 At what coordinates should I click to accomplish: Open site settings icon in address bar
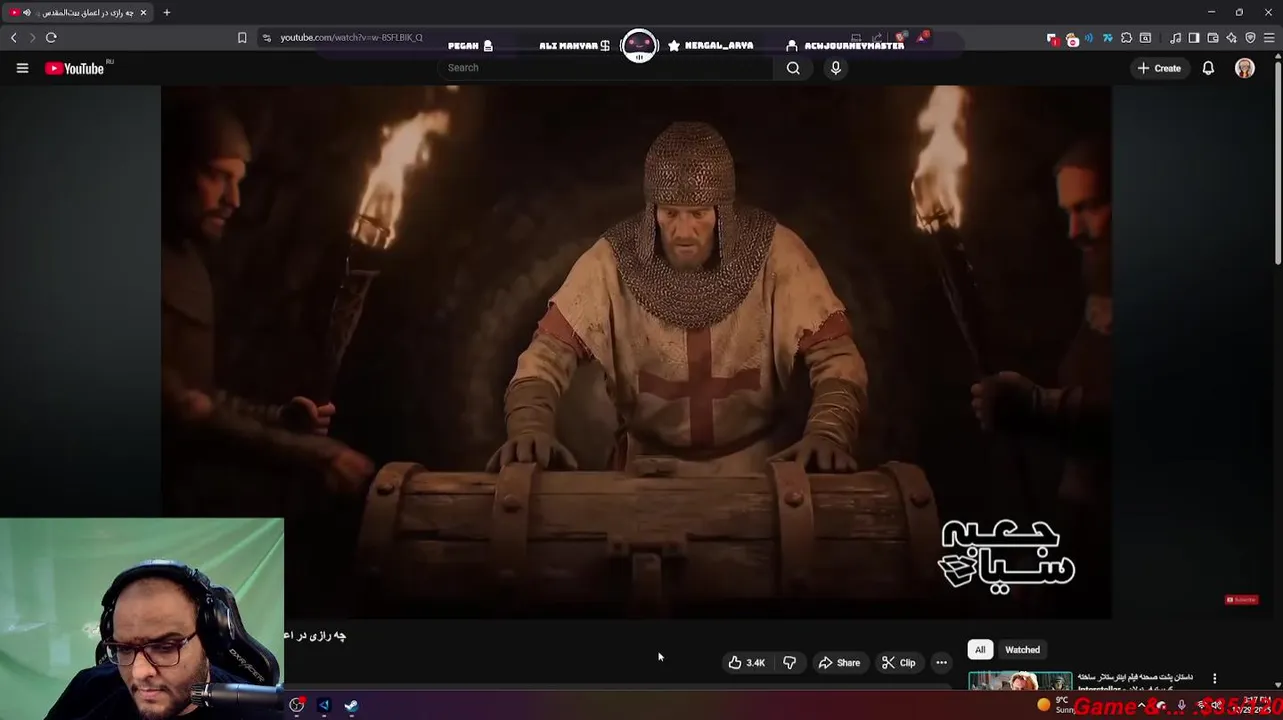tap(266, 37)
